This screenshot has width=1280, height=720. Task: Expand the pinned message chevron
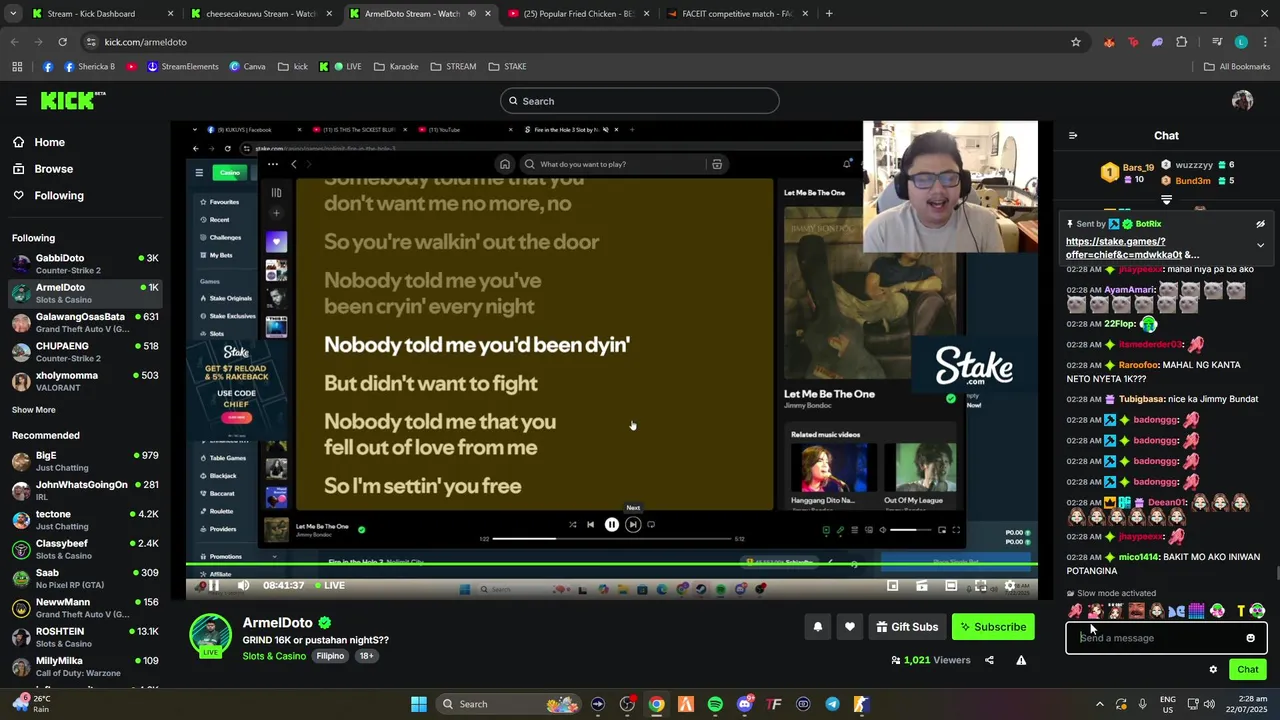[x=1260, y=245]
